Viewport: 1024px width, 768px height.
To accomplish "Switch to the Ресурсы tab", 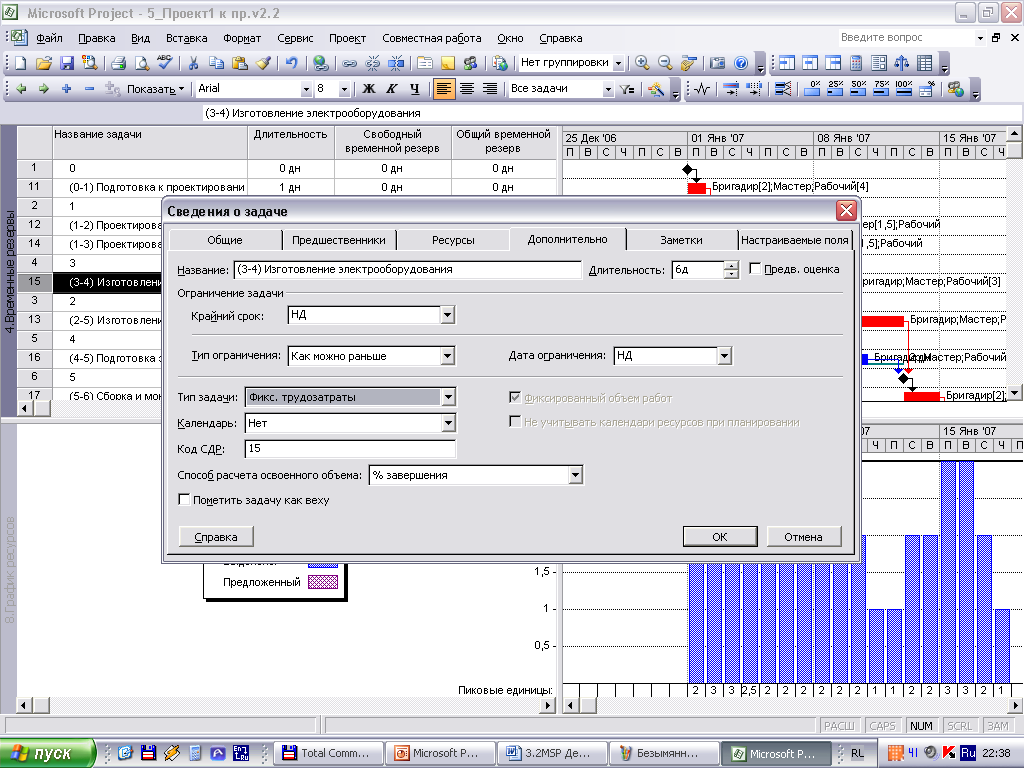I will click(453, 240).
